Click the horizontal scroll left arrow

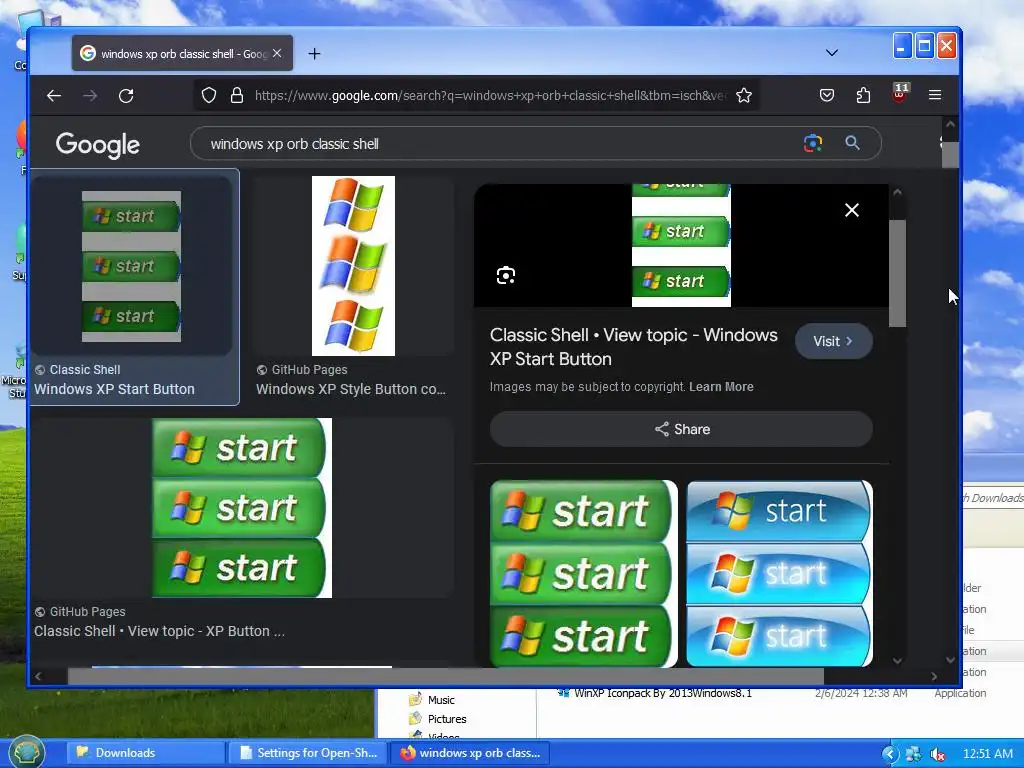(38, 676)
